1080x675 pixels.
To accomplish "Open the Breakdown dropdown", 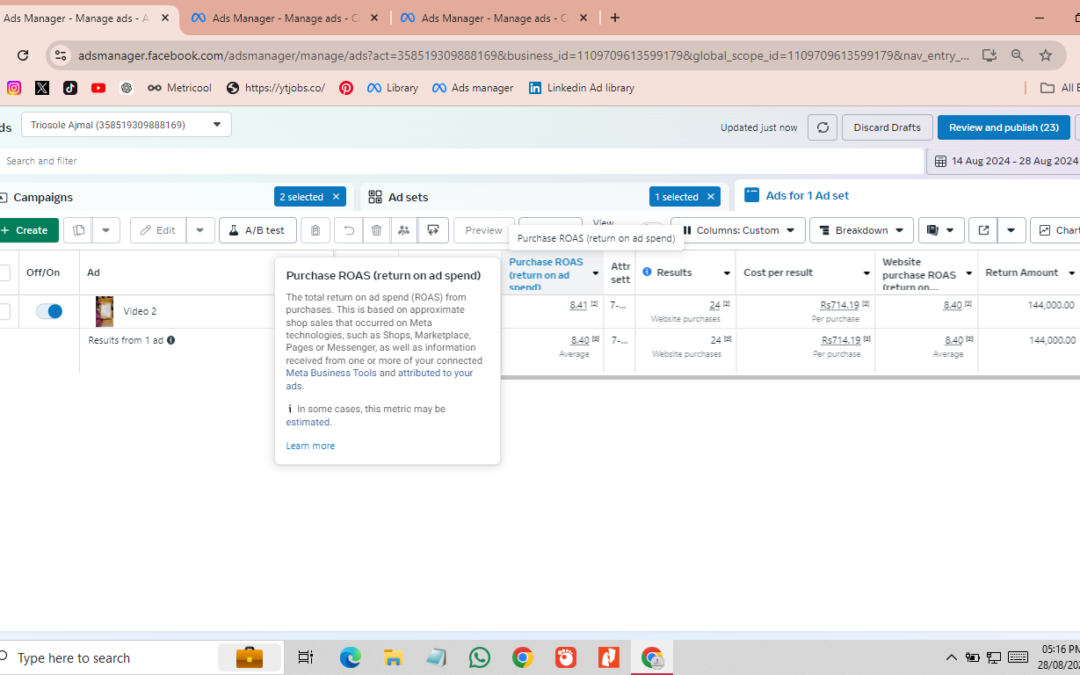I will [x=861, y=230].
